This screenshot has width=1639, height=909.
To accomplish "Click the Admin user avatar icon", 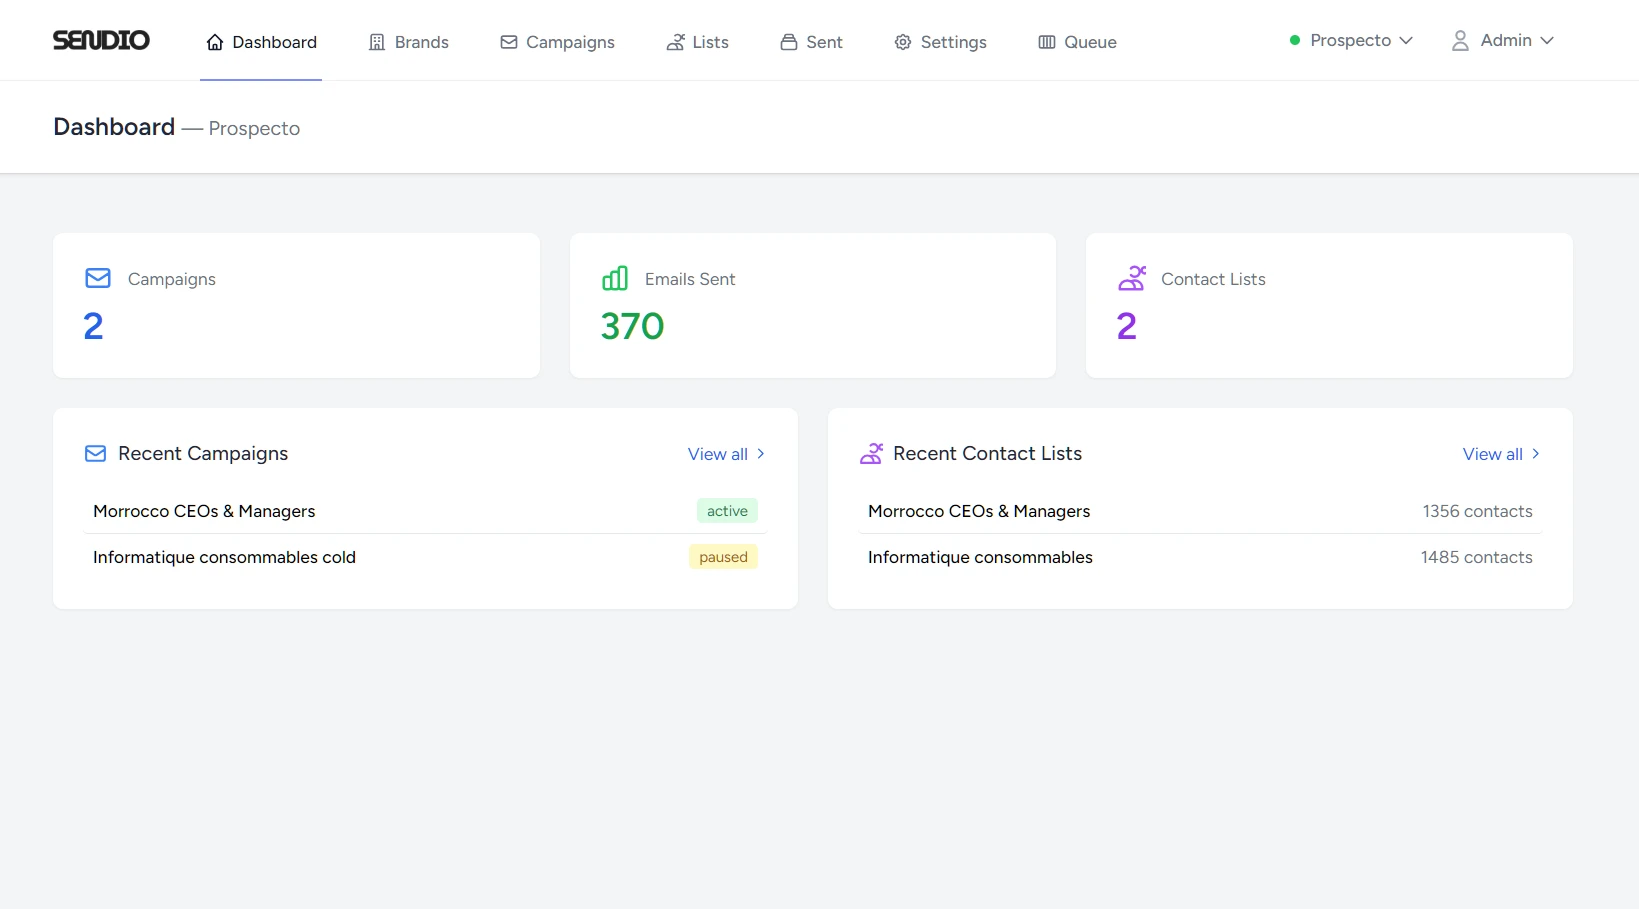I will pyautogui.click(x=1461, y=40).
